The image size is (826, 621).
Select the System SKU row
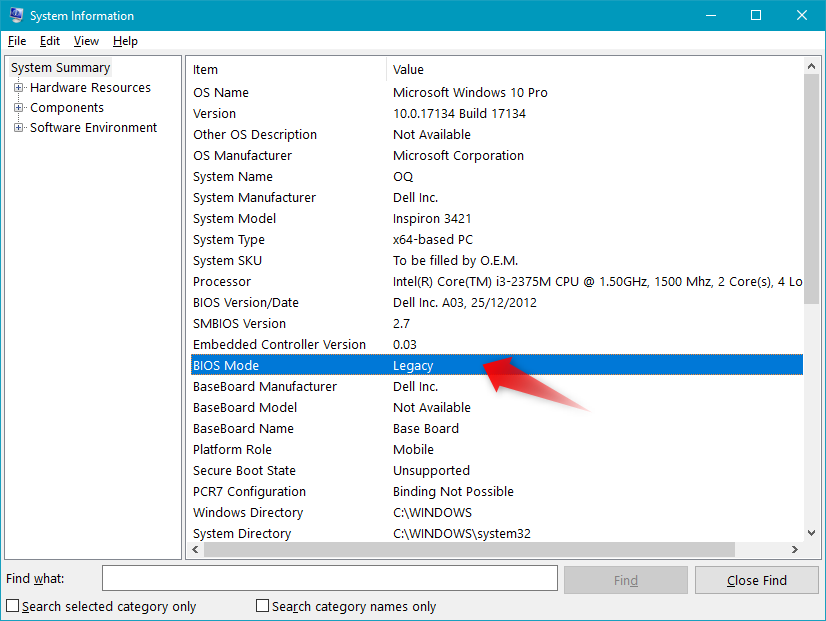(497, 261)
